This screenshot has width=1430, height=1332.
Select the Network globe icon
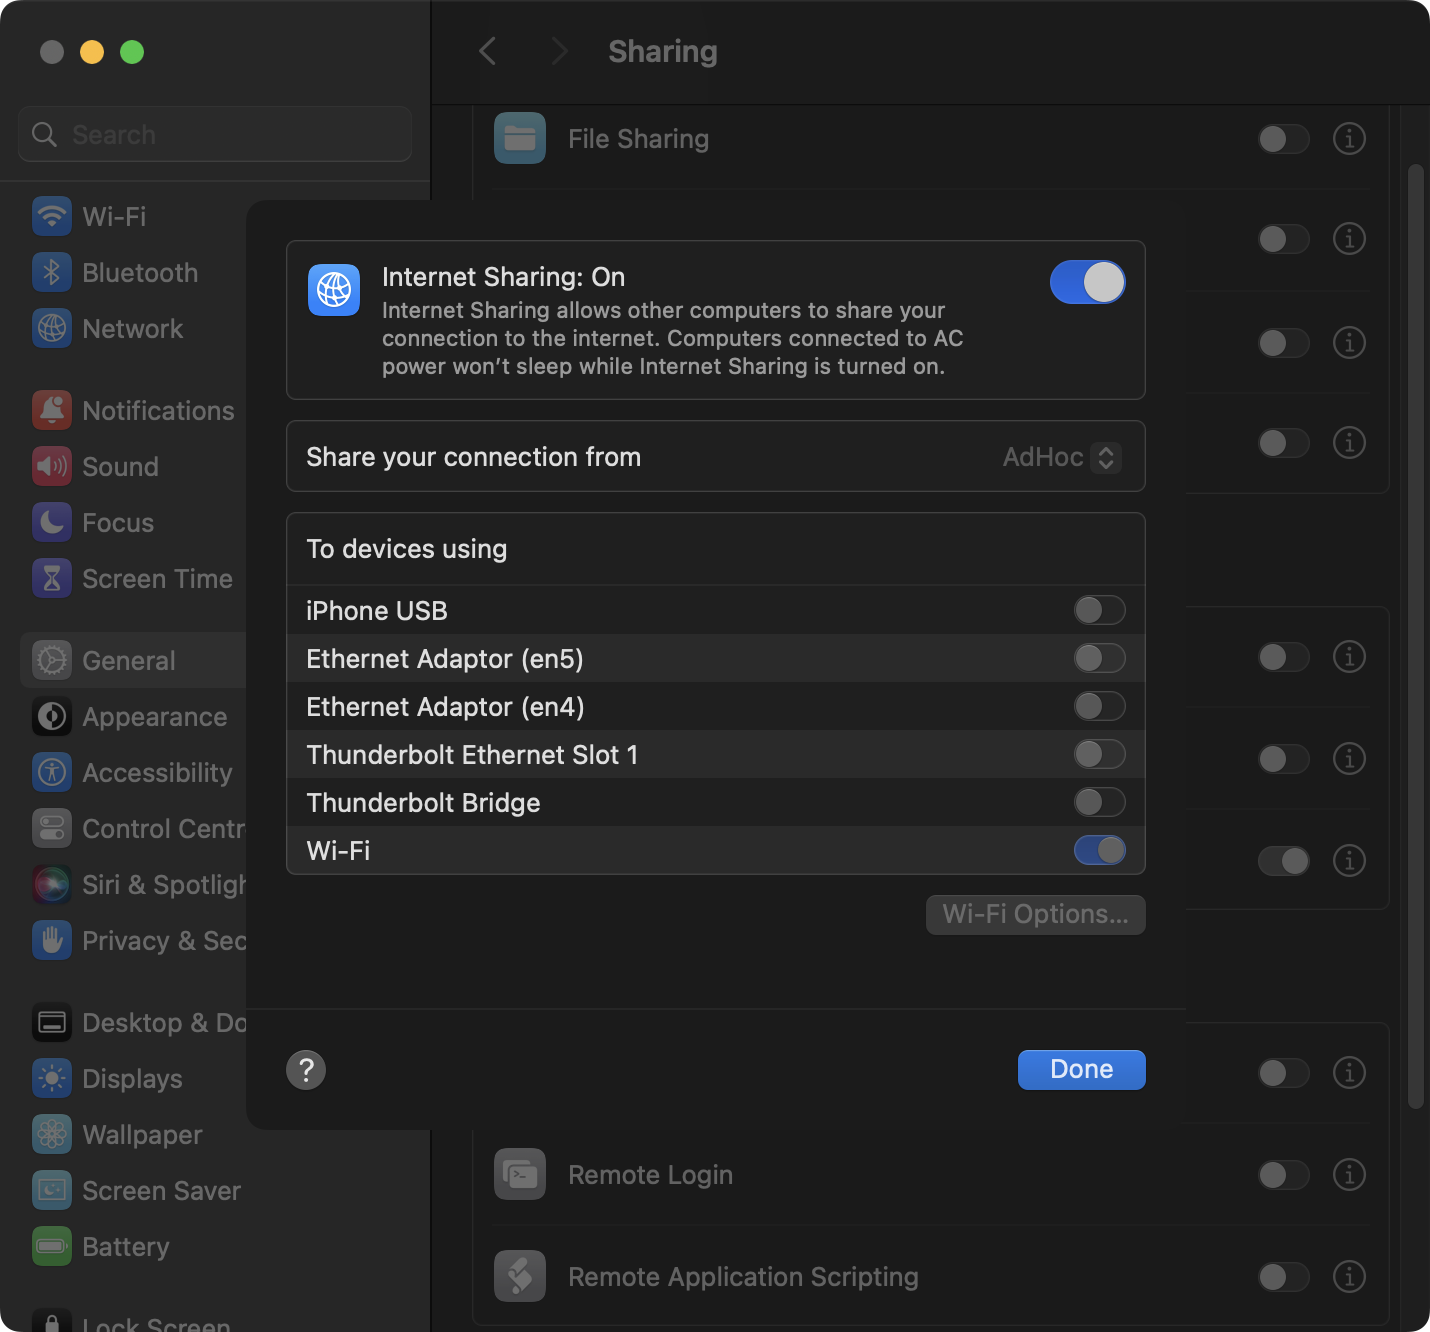[x=52, y=328]
